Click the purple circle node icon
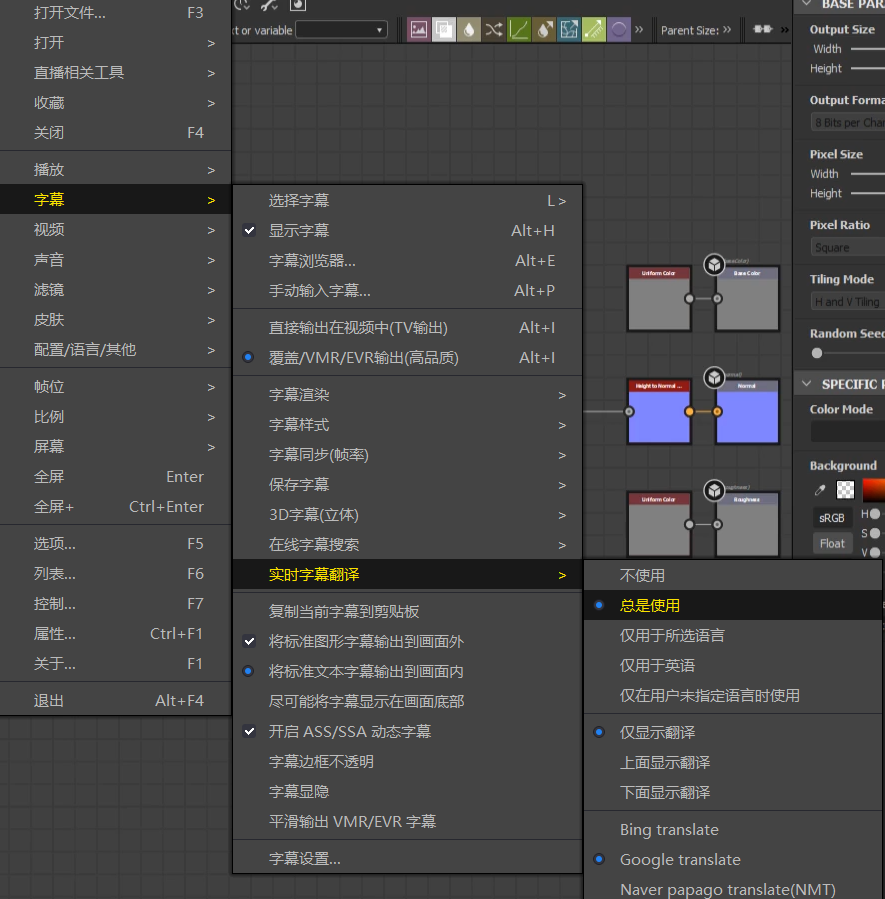 pyautogui.click(x=619, y=30)
